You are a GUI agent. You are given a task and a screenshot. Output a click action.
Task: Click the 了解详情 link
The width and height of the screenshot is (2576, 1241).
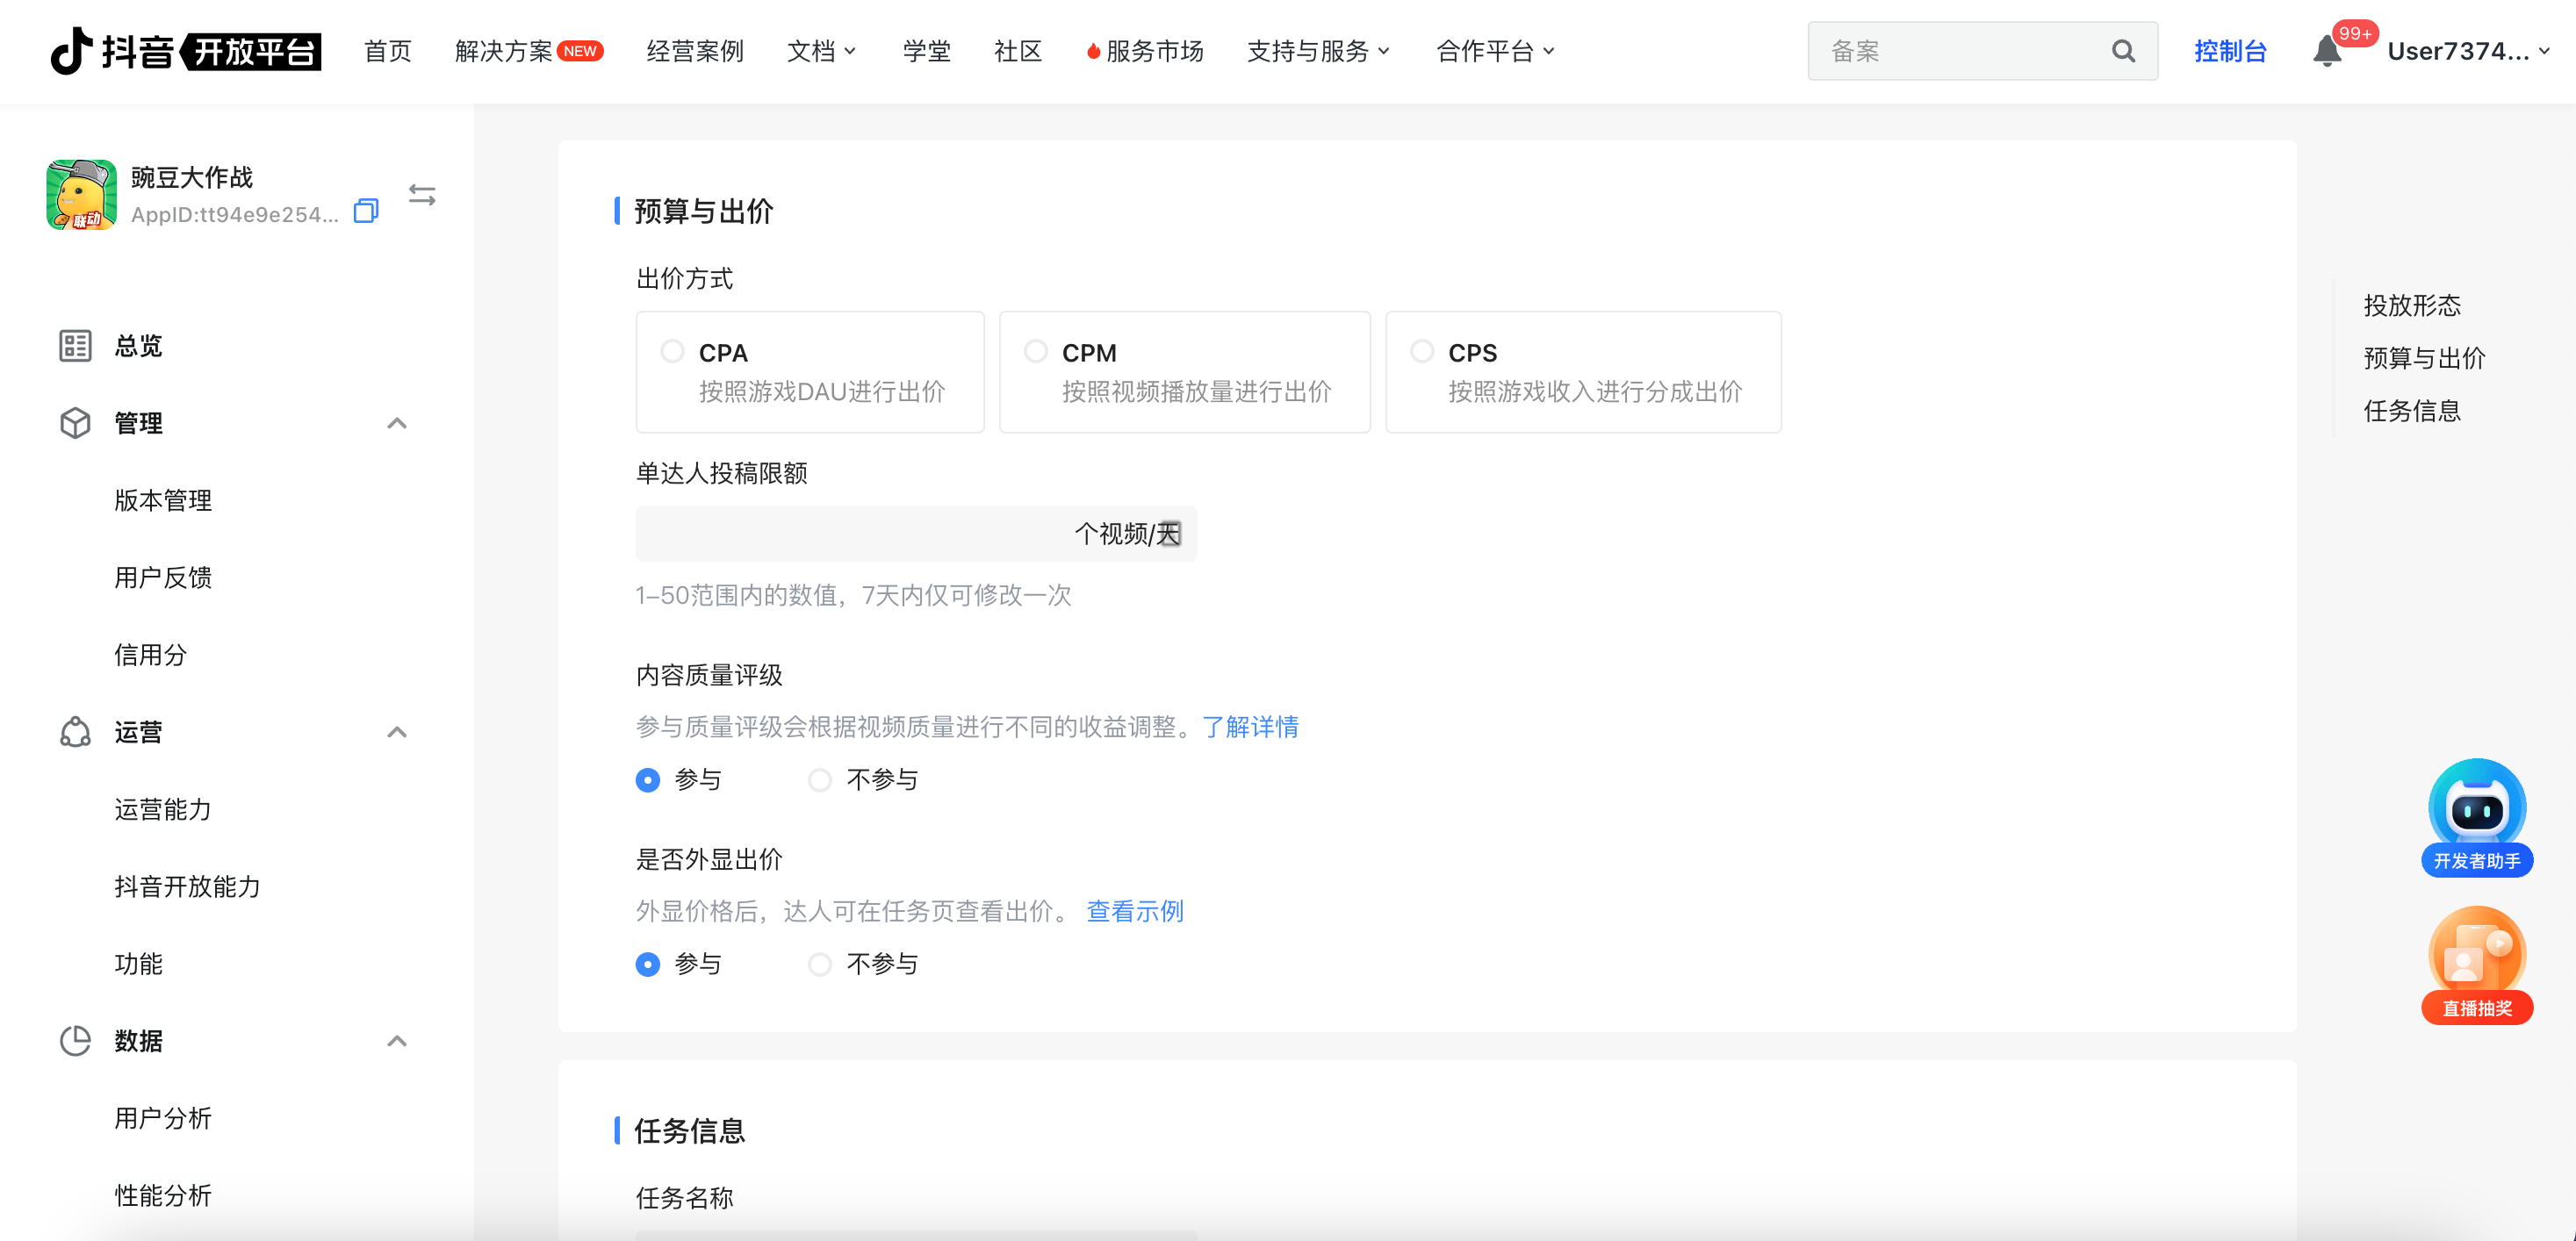(x=1250, y=727)
